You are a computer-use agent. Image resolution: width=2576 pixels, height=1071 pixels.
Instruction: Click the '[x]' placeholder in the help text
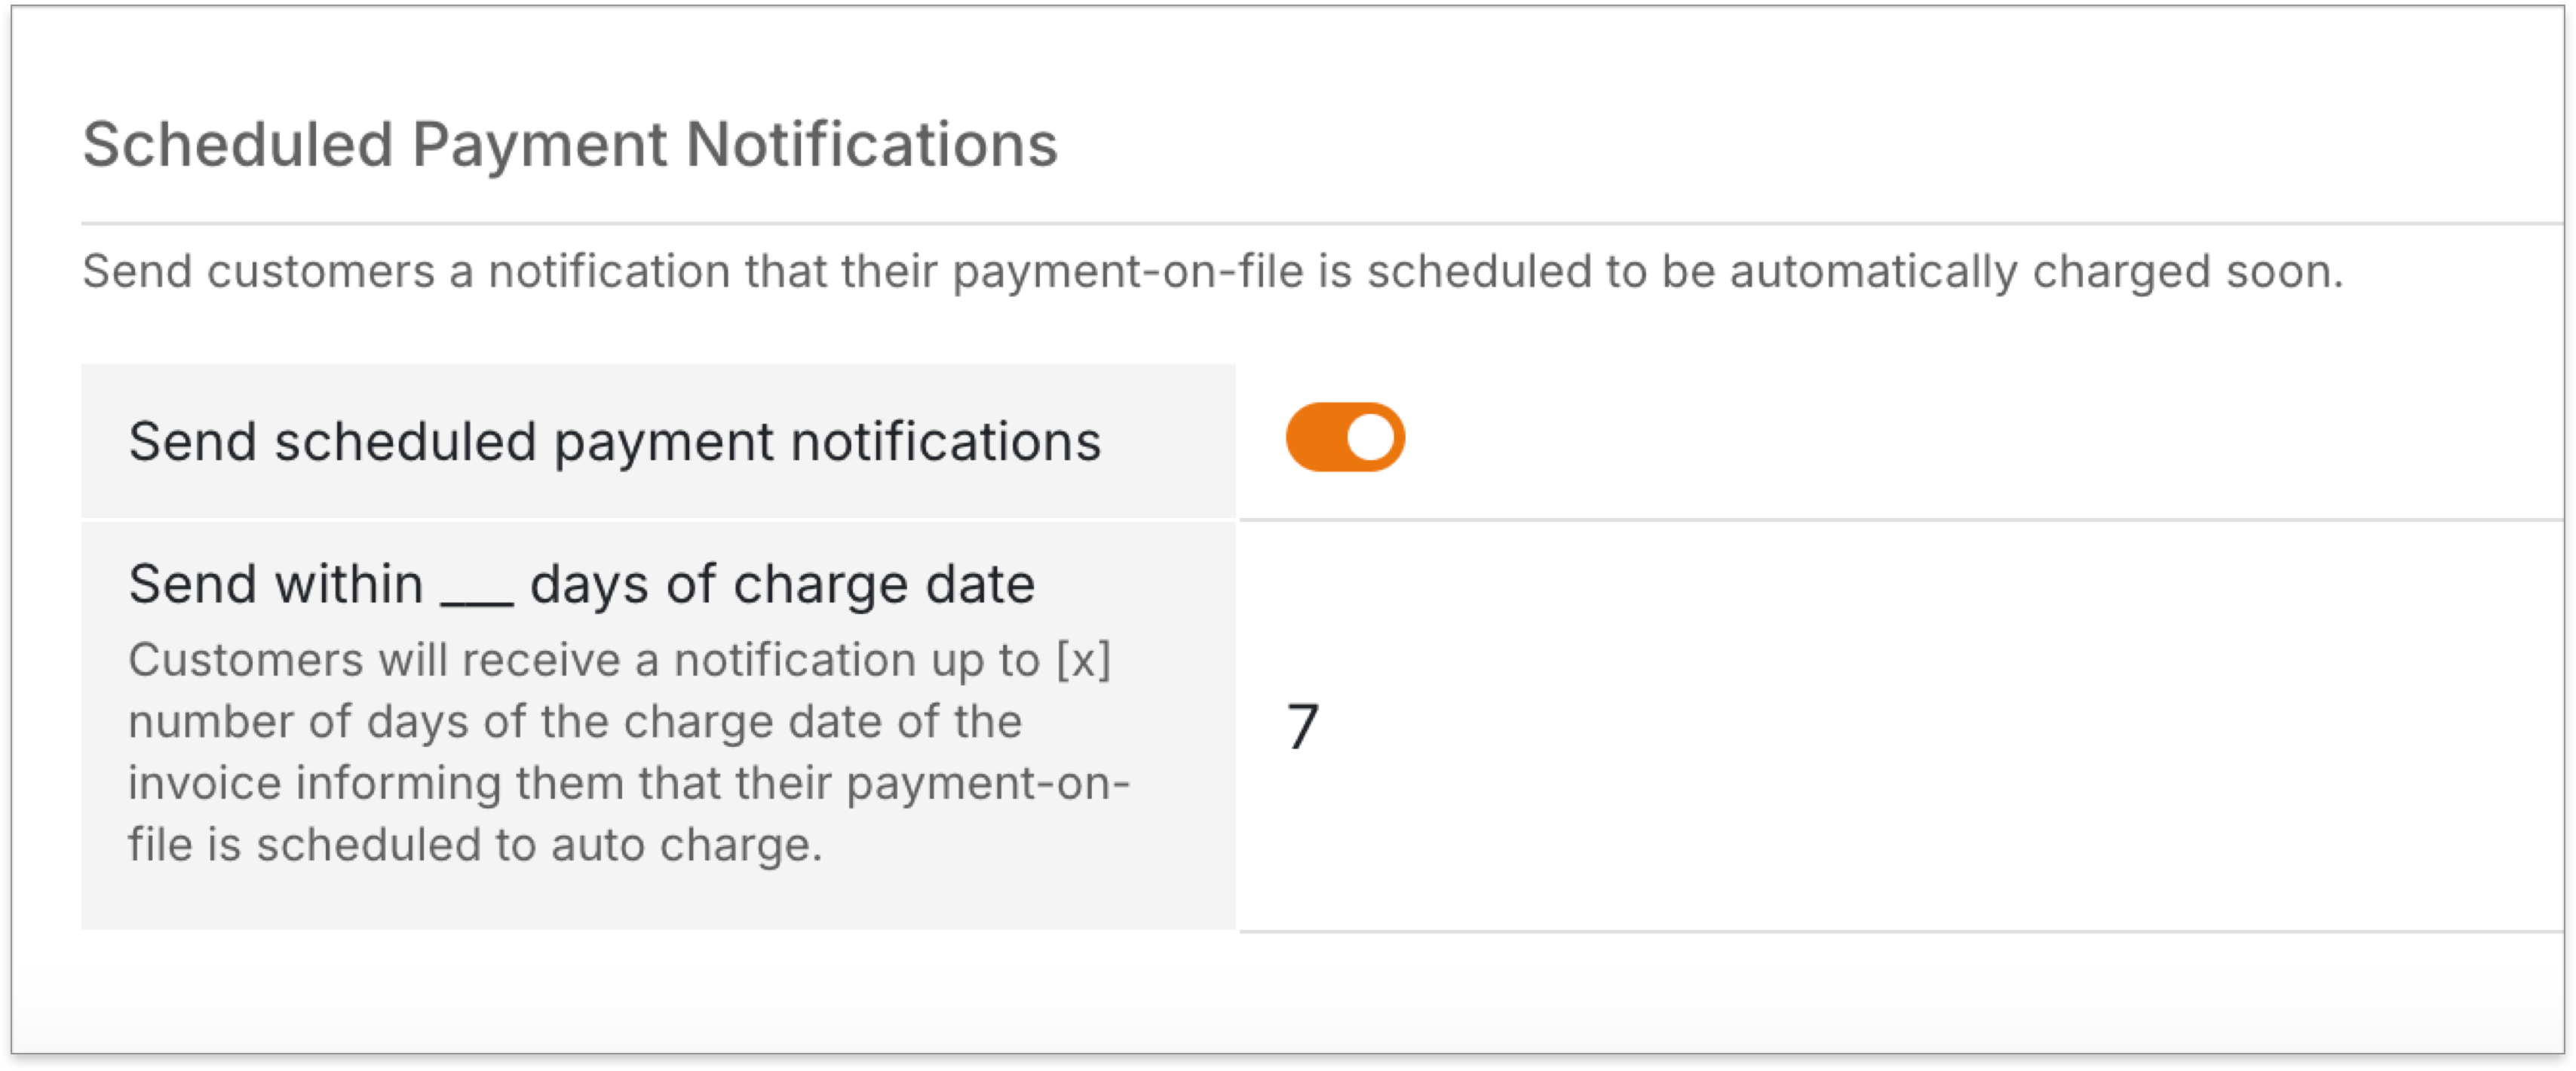click(x=1084, y=660)
